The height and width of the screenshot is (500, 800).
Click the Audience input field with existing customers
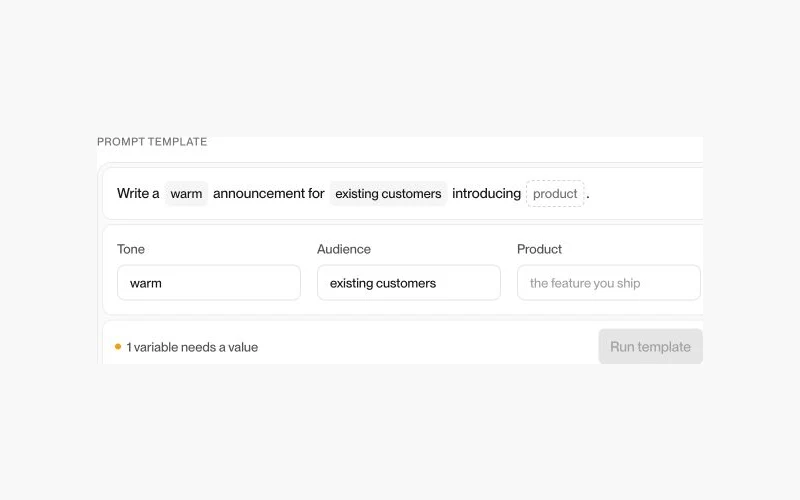409,283
